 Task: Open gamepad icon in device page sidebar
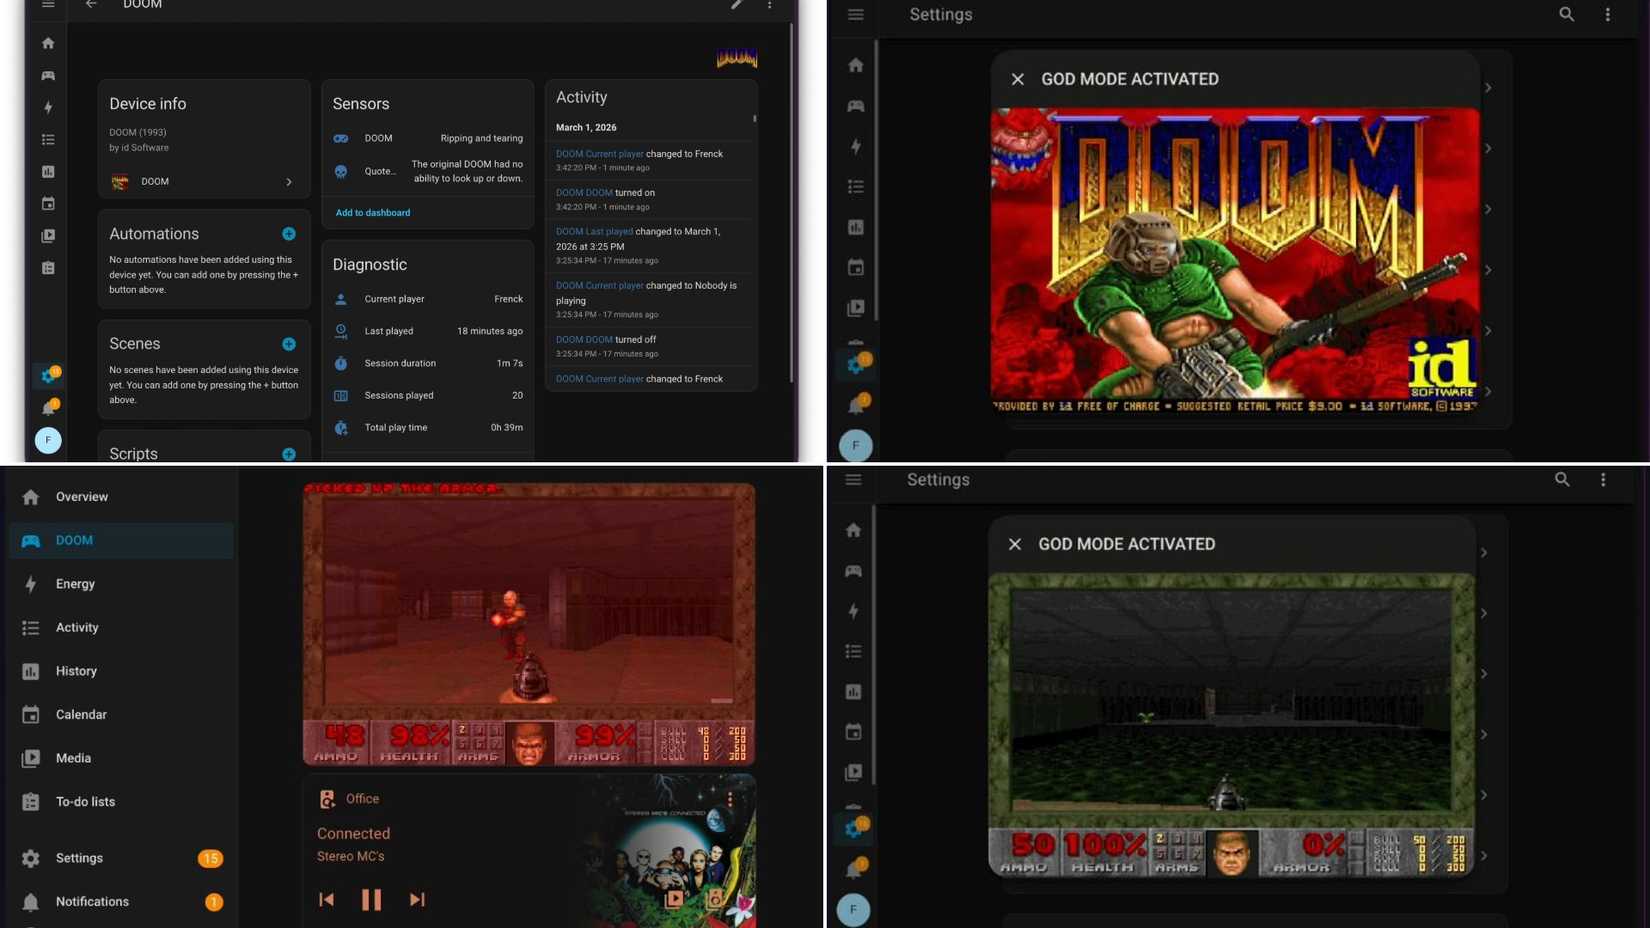(x=48, y=76)
